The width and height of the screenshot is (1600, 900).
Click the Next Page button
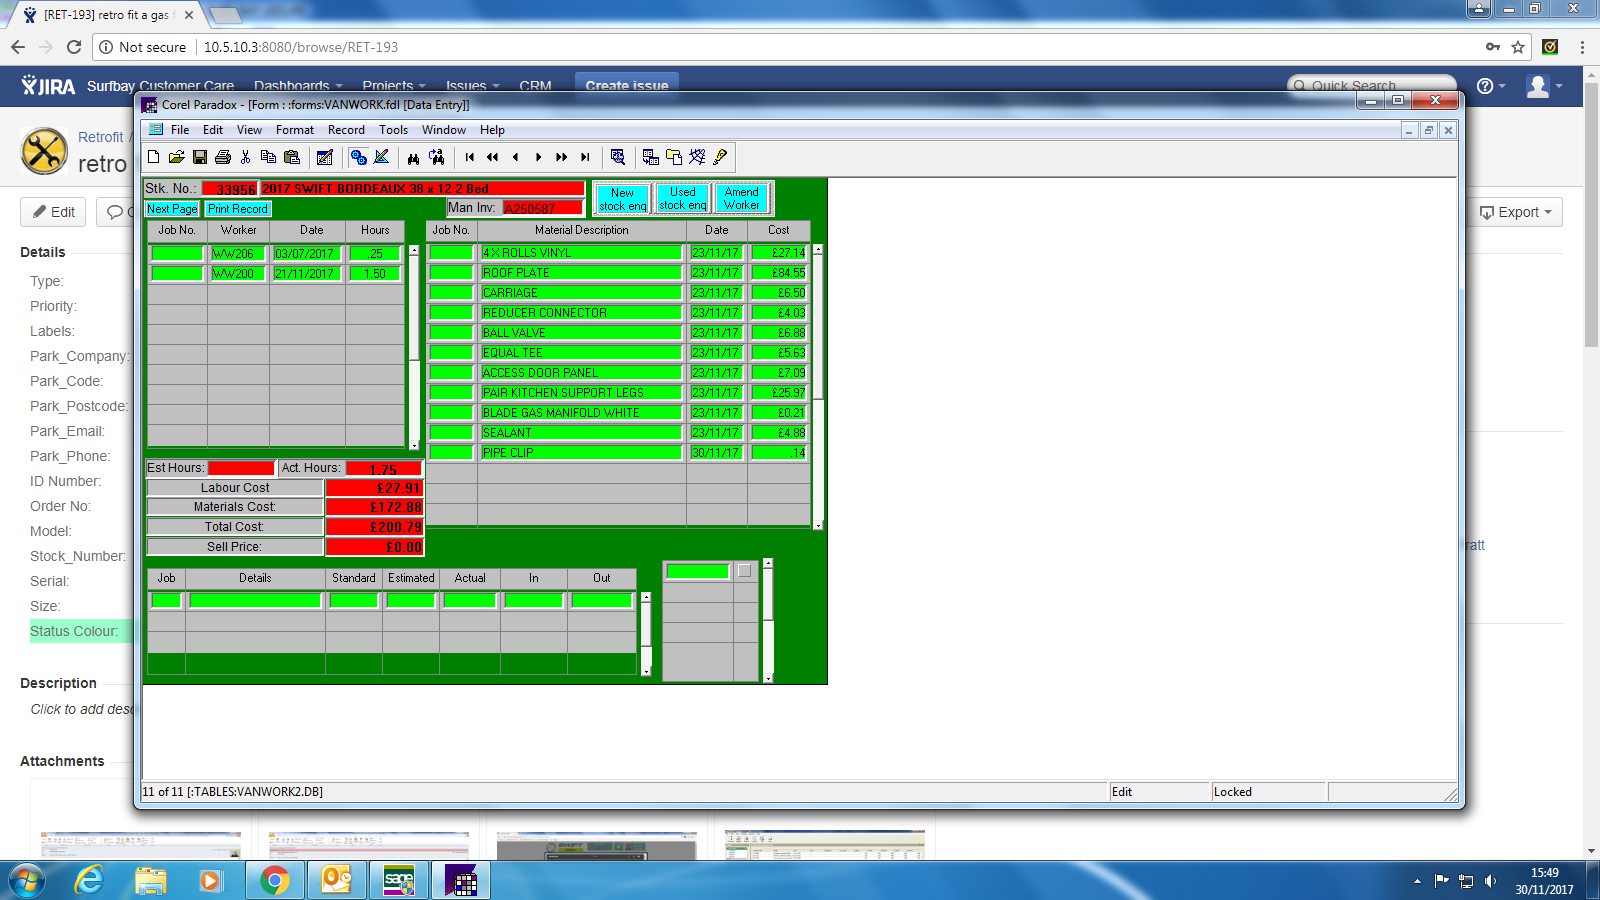coord(172,209)
